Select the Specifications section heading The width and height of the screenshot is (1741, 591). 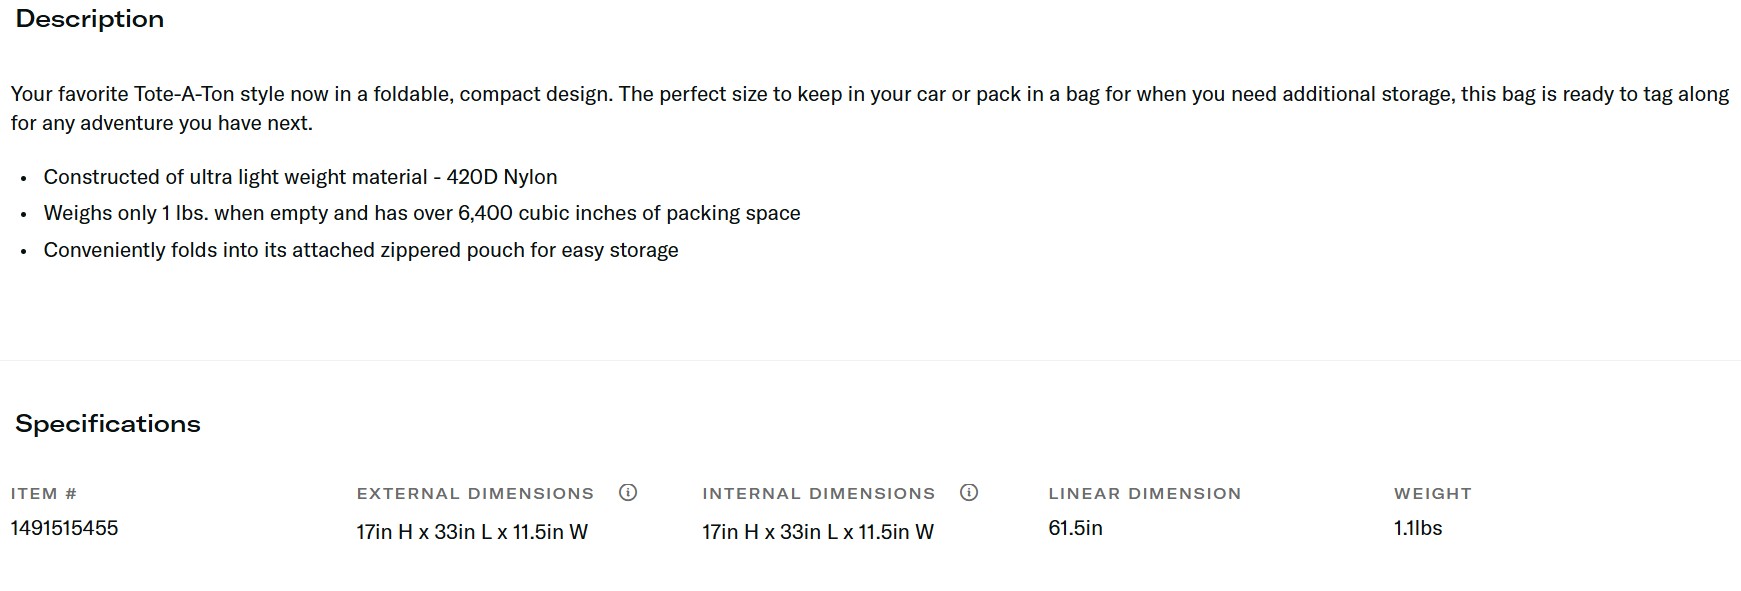108,424
